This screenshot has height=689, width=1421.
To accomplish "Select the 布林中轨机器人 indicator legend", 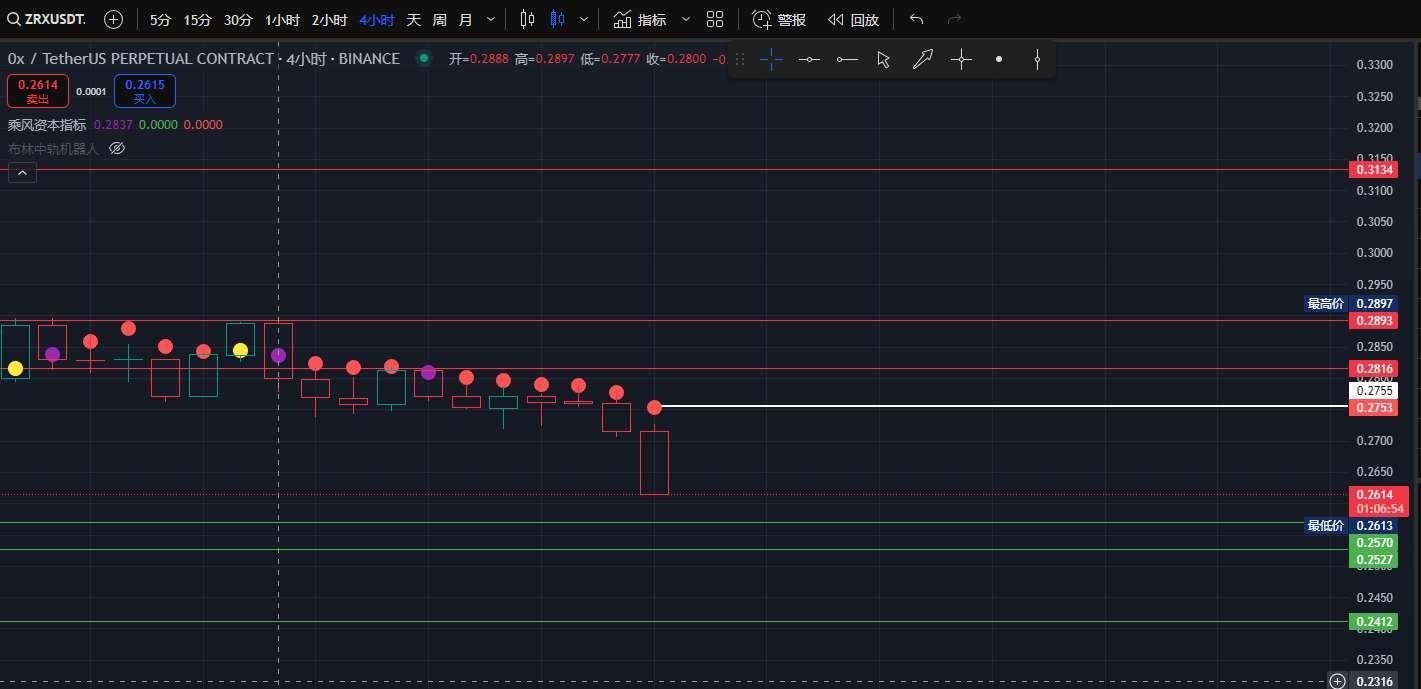I will point(54,148).
